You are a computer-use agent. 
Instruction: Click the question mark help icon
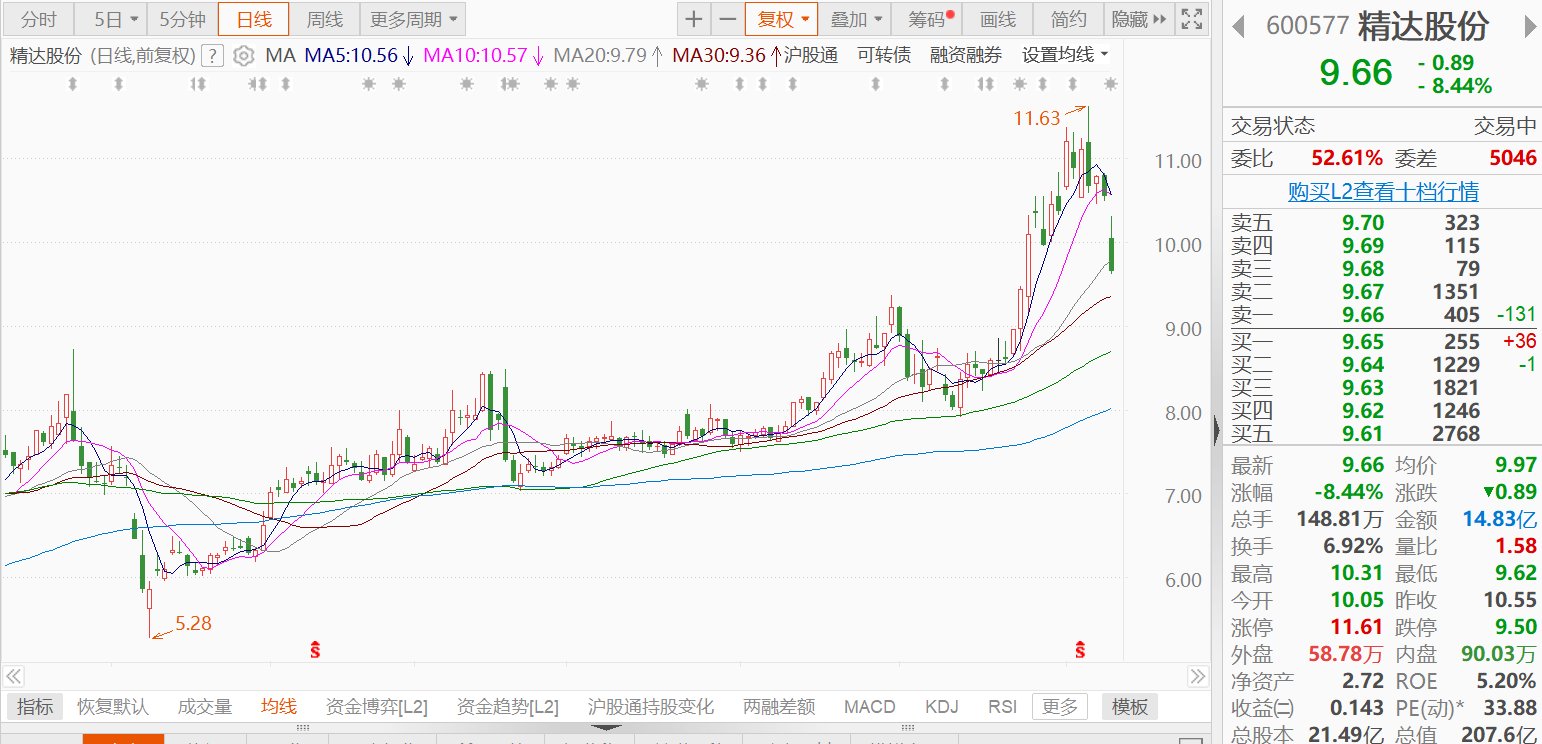click(212, 56)
